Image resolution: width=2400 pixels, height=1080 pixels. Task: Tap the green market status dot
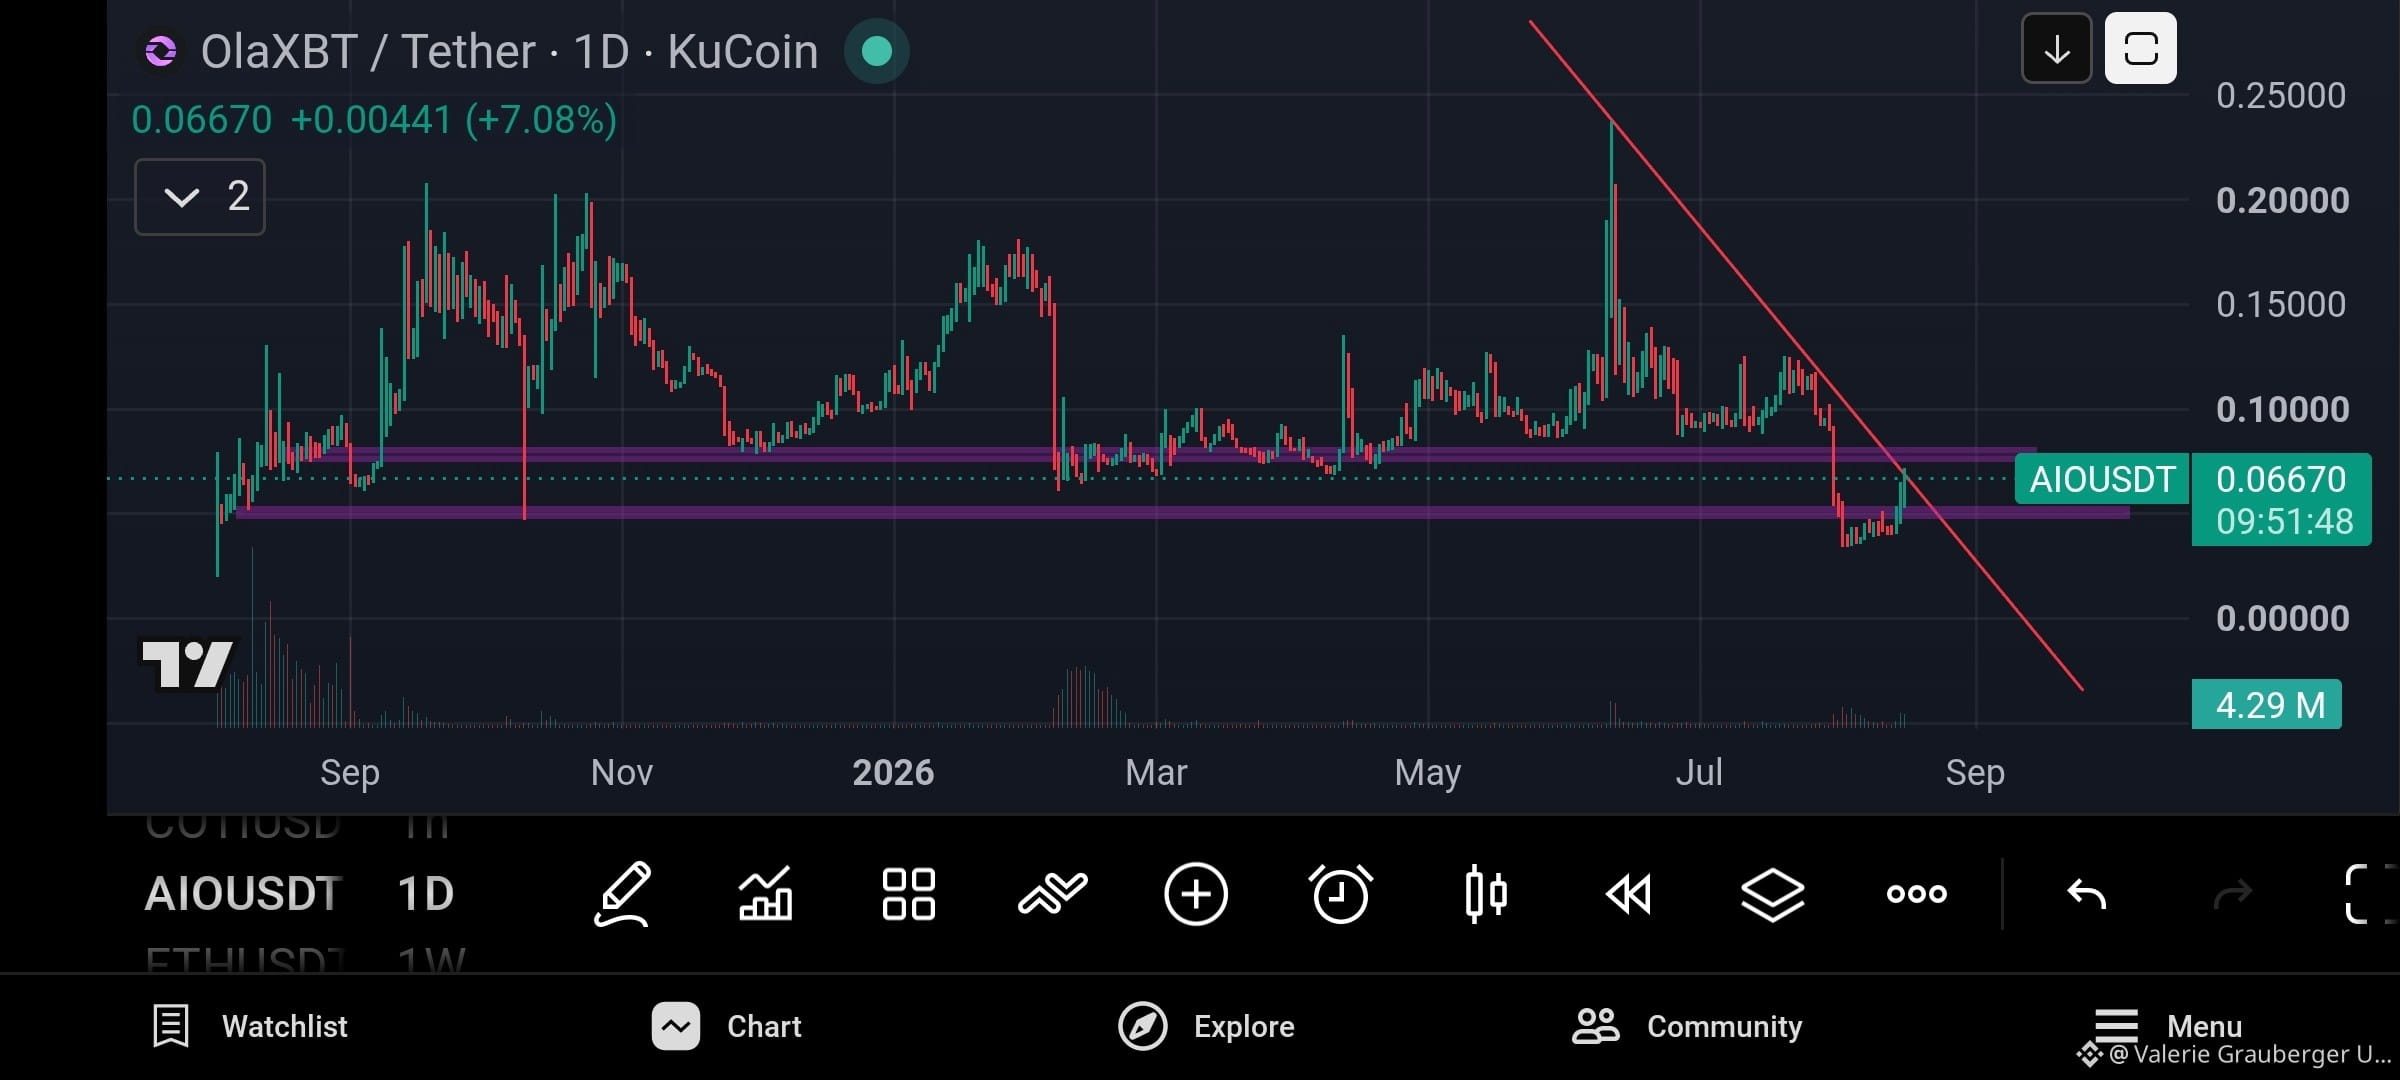(x=876, y=51)
